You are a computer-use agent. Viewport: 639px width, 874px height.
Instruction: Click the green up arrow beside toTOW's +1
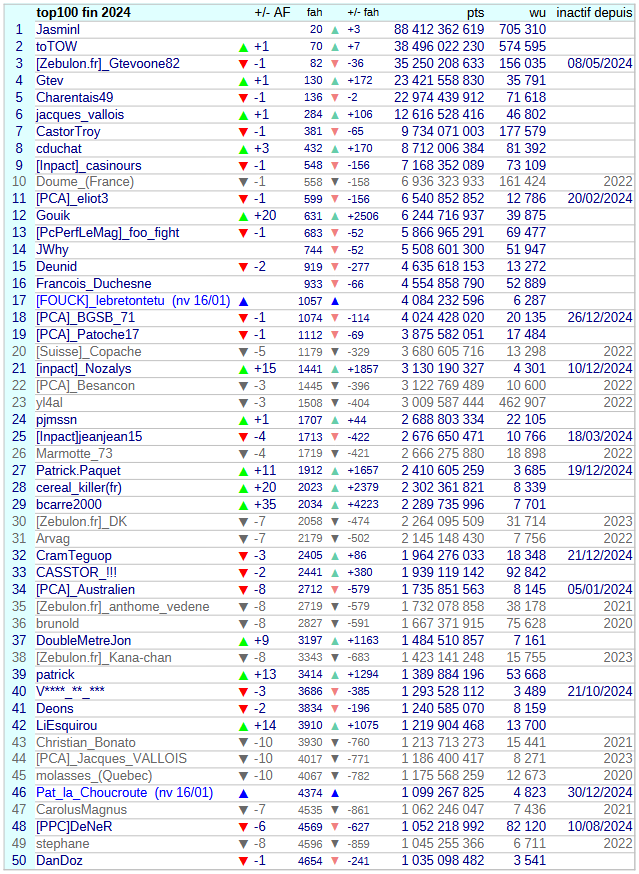pos(243,47)
